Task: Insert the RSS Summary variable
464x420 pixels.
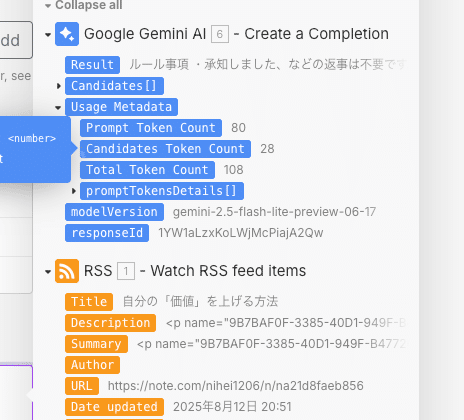Action: tap(96, 344)
